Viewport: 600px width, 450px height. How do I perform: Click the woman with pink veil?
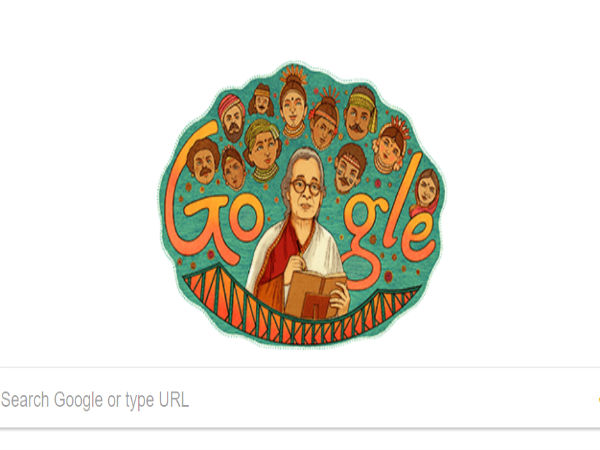[x=426, y=192]
